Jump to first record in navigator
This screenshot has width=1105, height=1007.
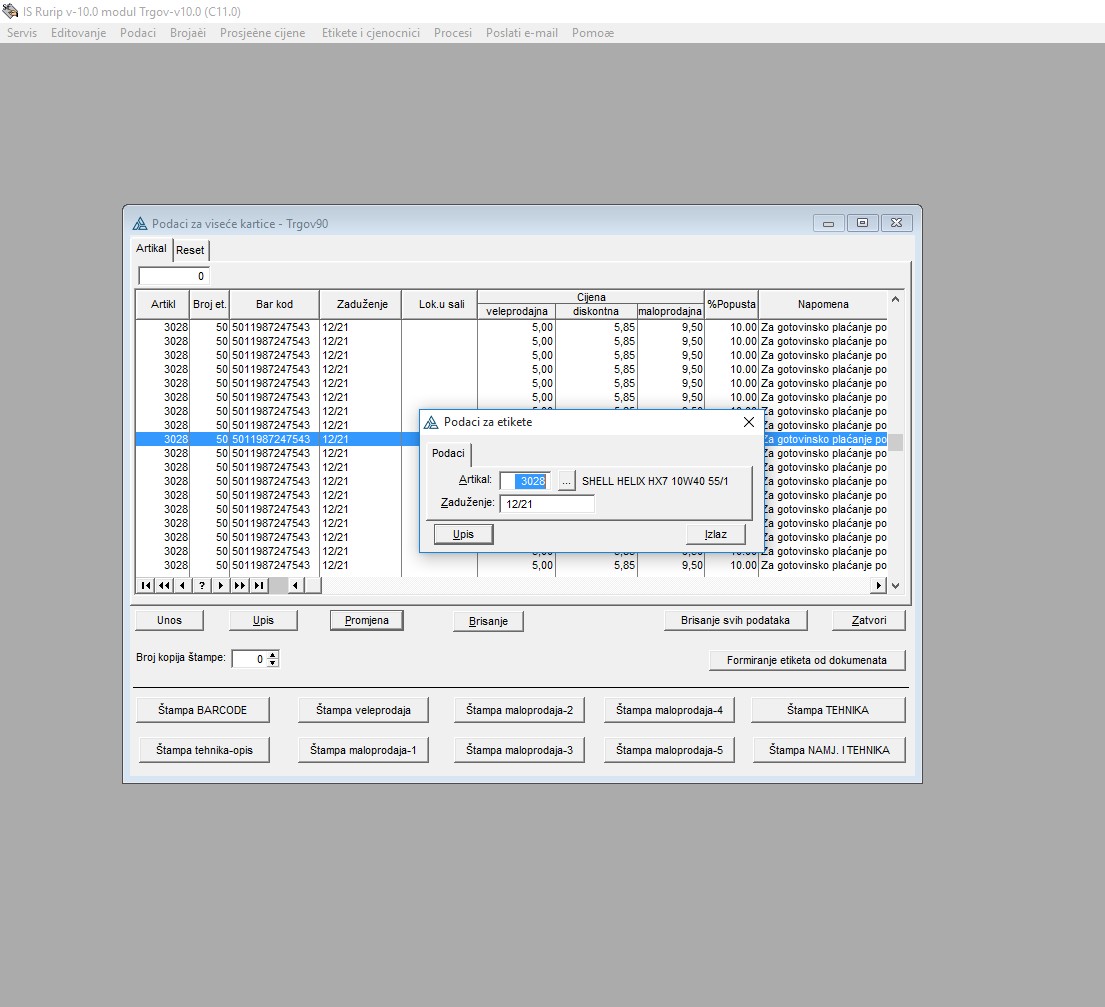tap(146, 585)
